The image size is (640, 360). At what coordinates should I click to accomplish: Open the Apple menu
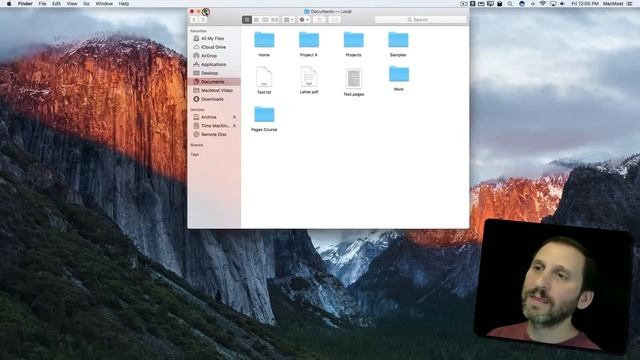[9, 4]
